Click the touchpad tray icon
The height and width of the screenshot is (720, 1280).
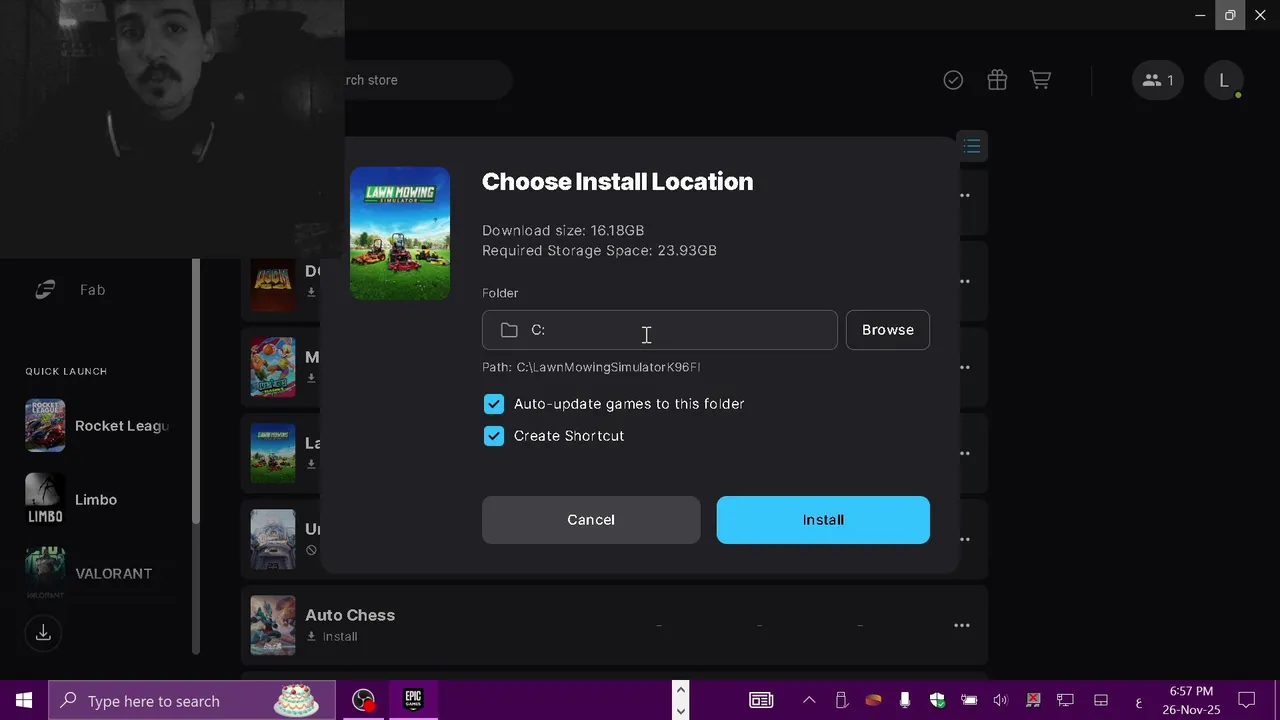1101,701
